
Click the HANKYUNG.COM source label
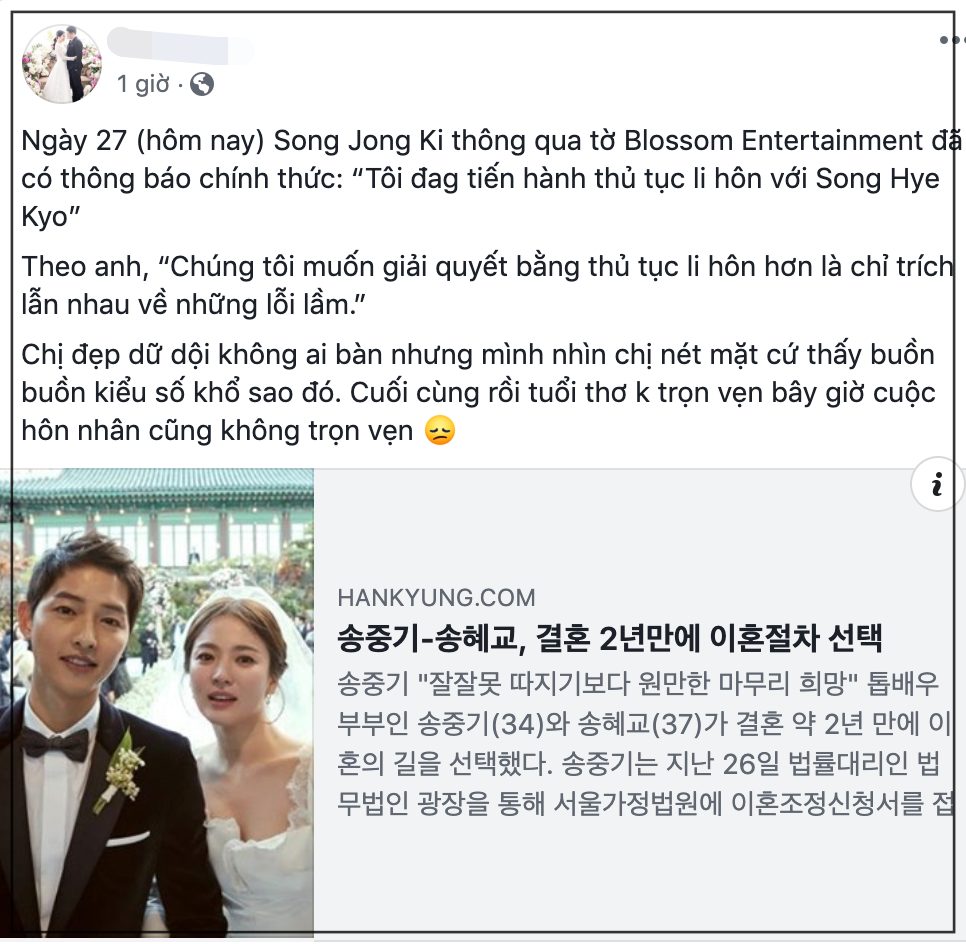pos(436,598)
